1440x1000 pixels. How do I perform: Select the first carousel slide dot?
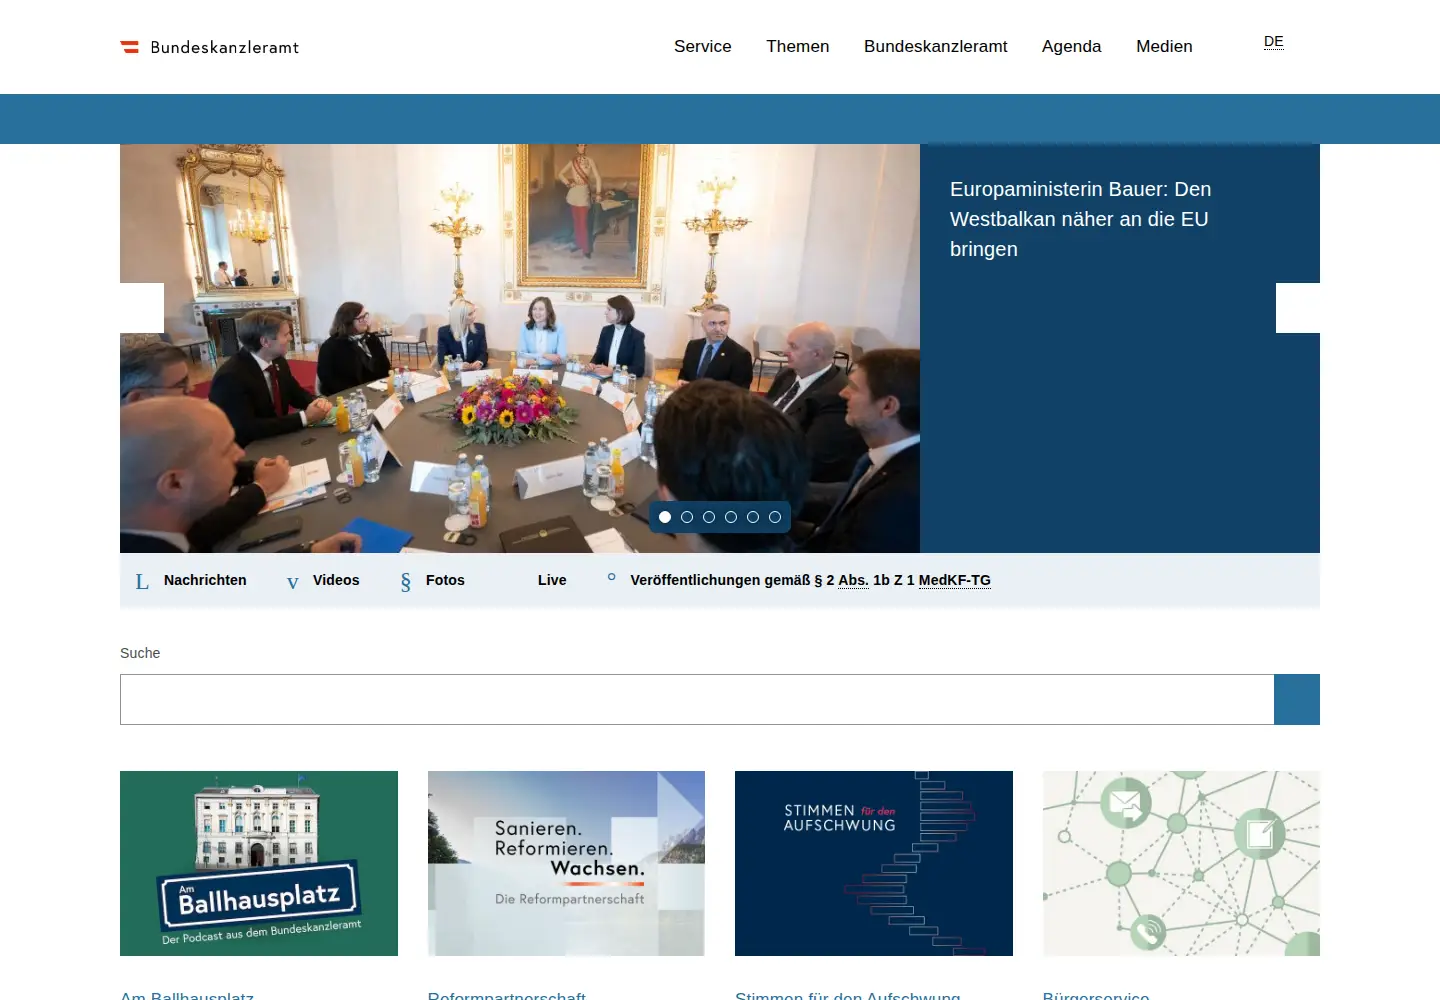(665, 517)
